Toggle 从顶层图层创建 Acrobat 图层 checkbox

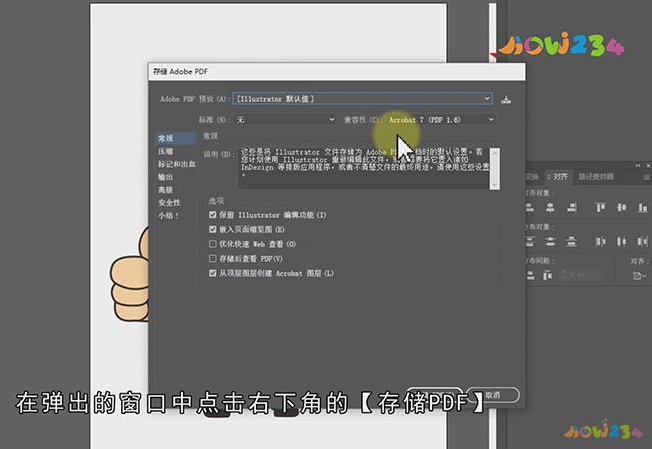212,273
